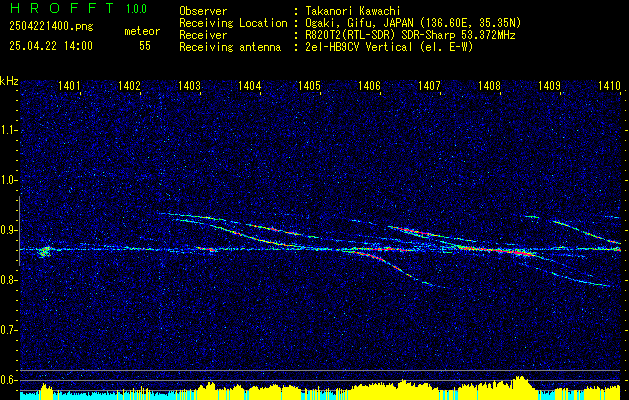Click the receiver text R820T2(RTL-SDR) SDR-Sharp 53.372MHz
The height and width of the screenshot is (400, 629).
coord(410,35)
